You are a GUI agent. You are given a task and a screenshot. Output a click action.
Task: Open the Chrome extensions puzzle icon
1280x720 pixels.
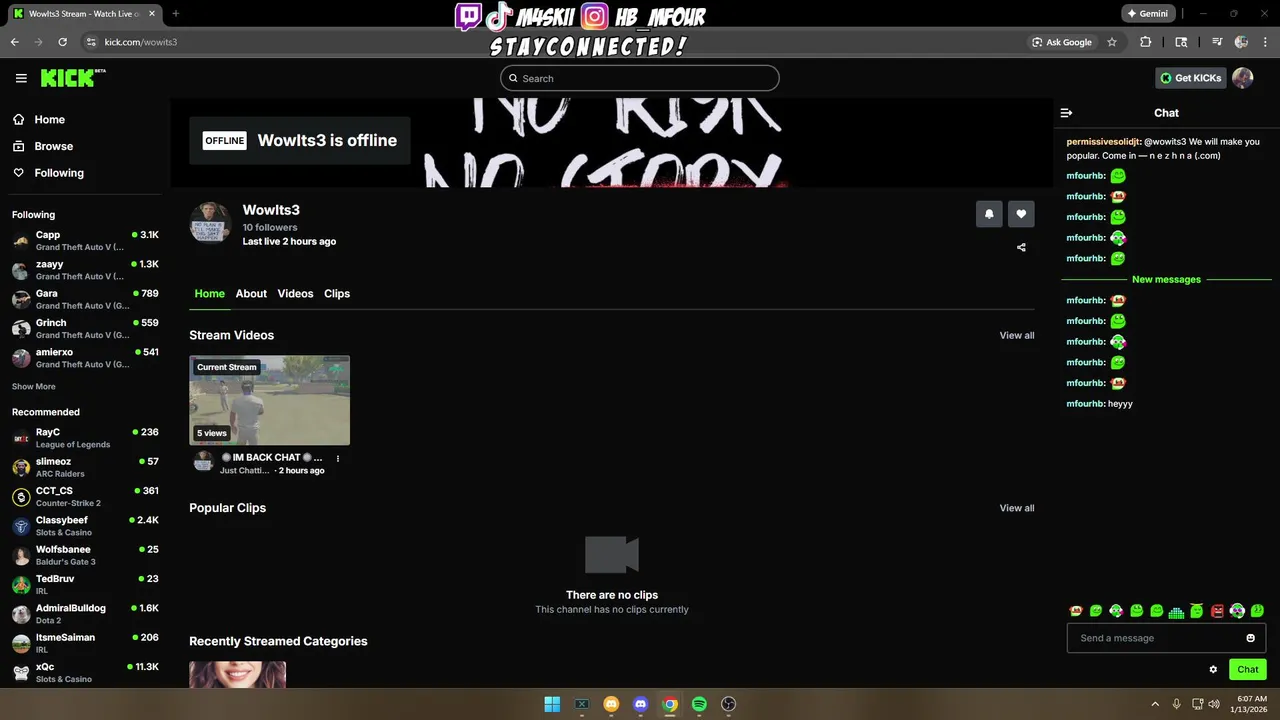click(1146, 42)
